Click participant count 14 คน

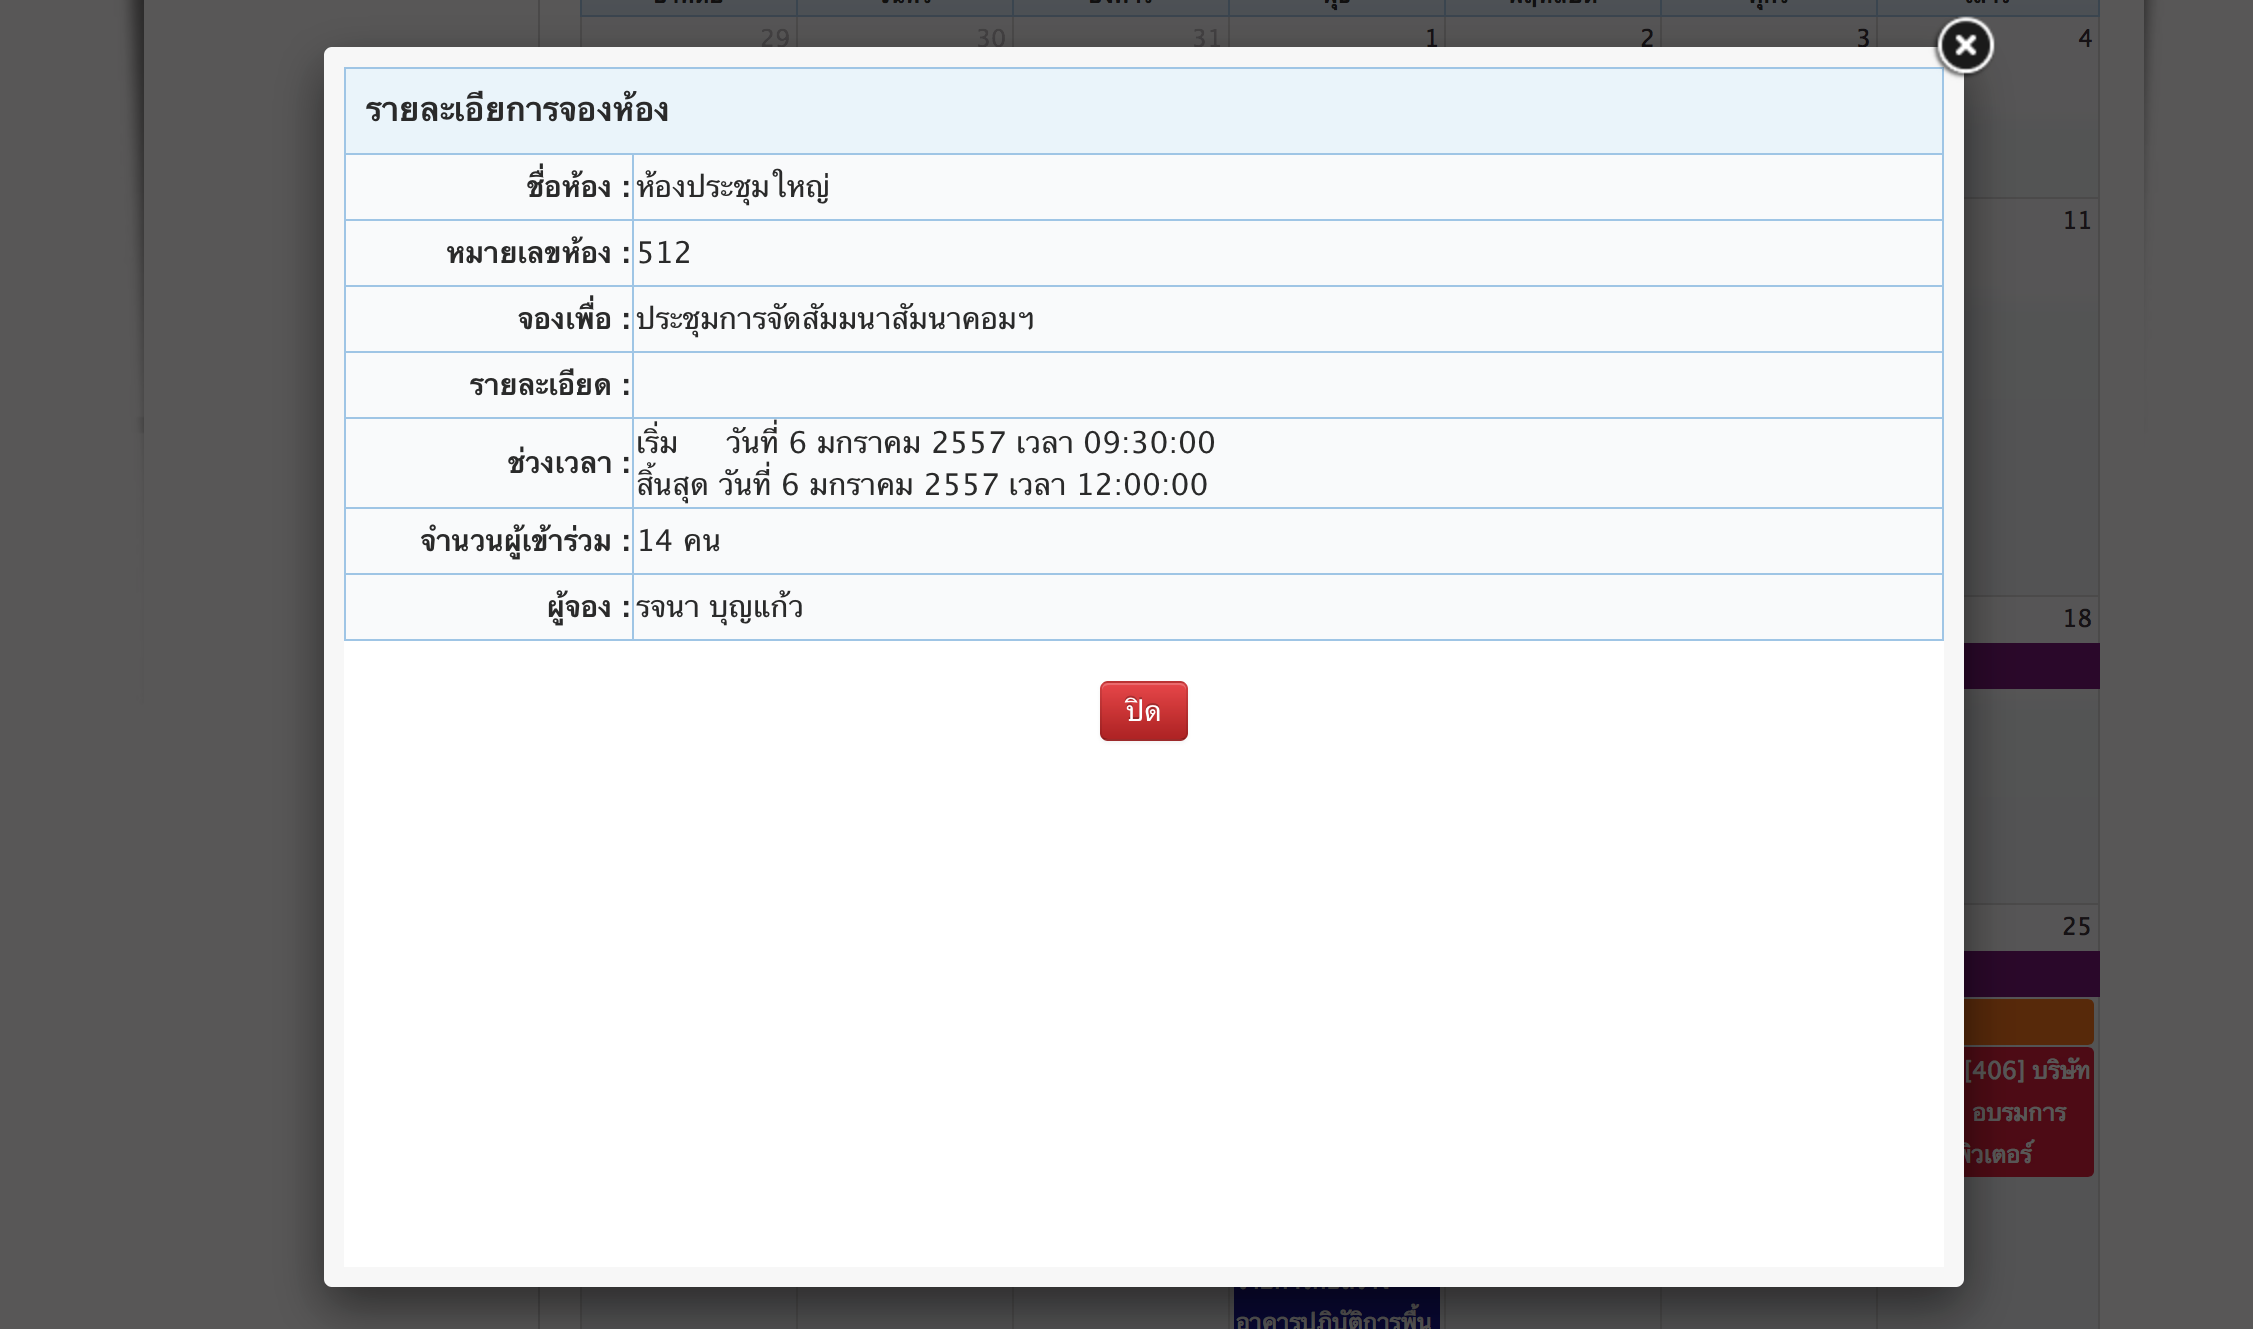click(679, 541)
